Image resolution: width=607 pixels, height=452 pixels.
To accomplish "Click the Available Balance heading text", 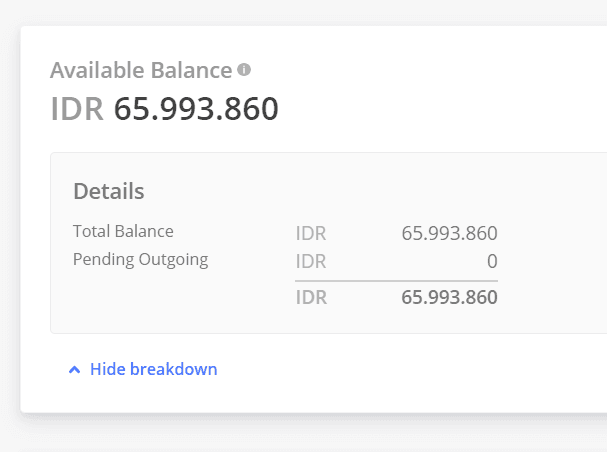I will pyautogui.click(x=141, y=70).
